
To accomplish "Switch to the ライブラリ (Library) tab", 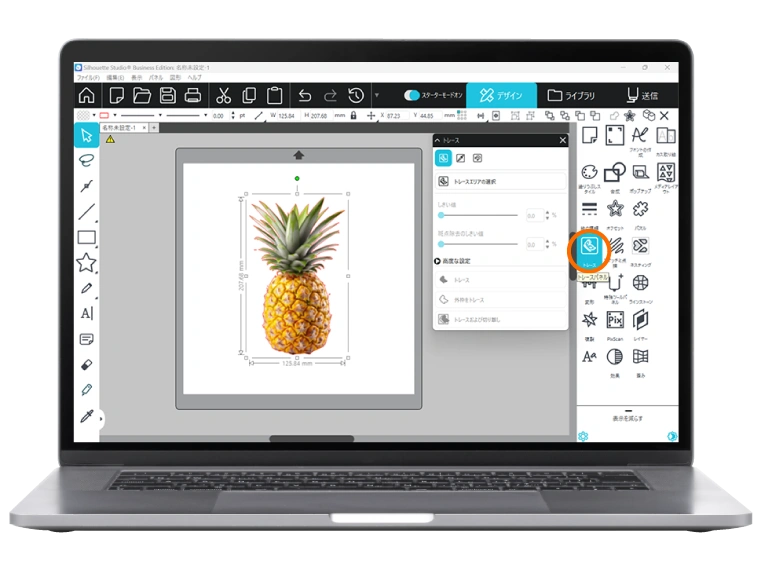I will coord(571,96).
